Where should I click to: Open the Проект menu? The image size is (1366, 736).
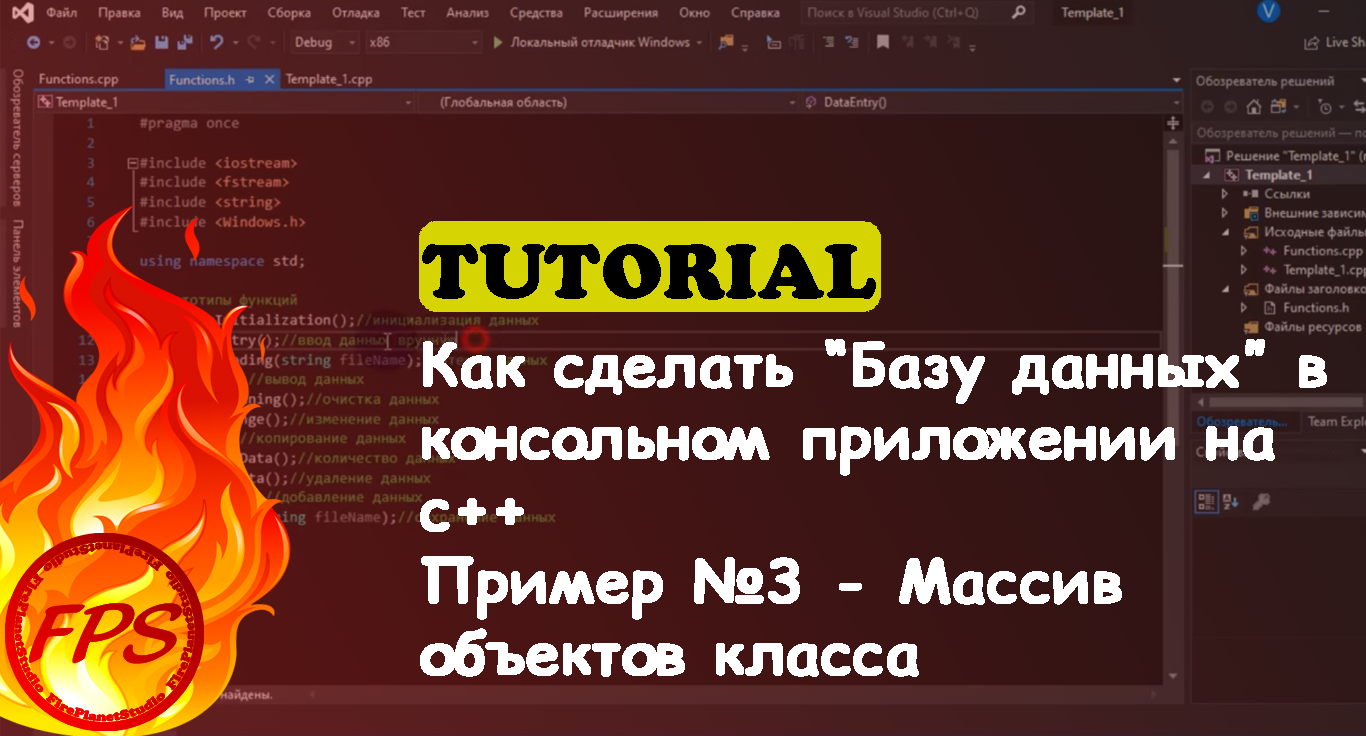pyautogui.click(x=225, y=13)
